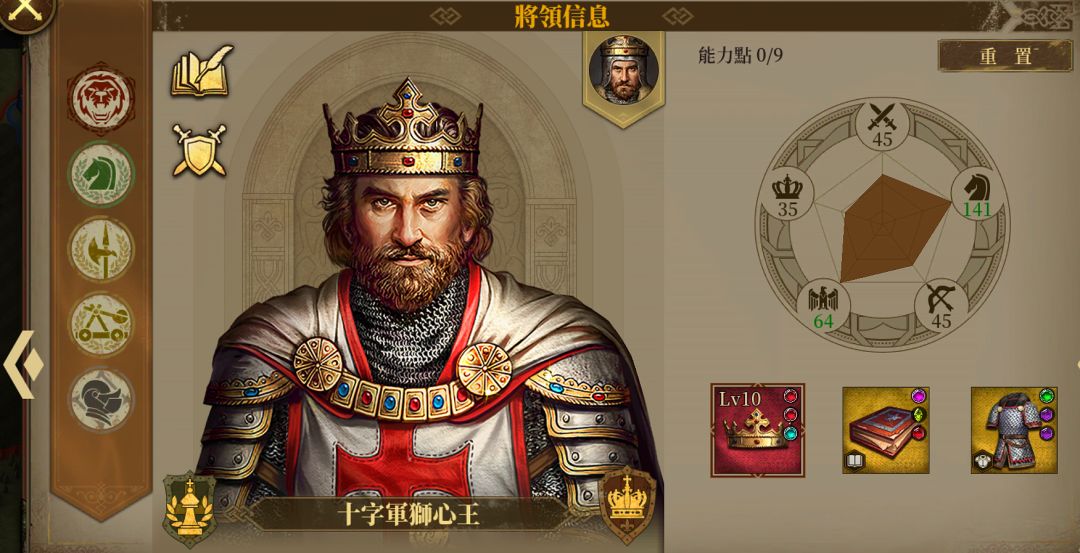Select the cavalry horse sidebar tab
This screenshot has width=1080, height=553.
click(x=101, y=174)
